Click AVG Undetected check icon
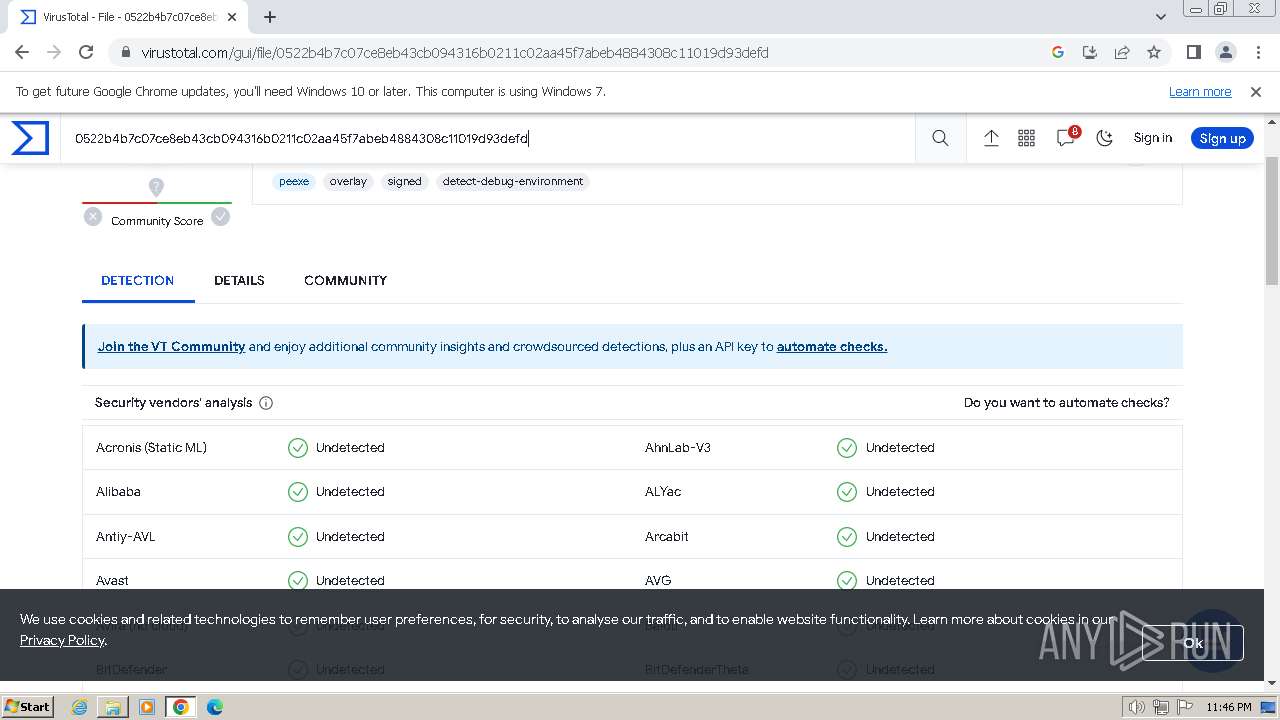Viewport: 1280px width, 720px height. coord(847,580)
